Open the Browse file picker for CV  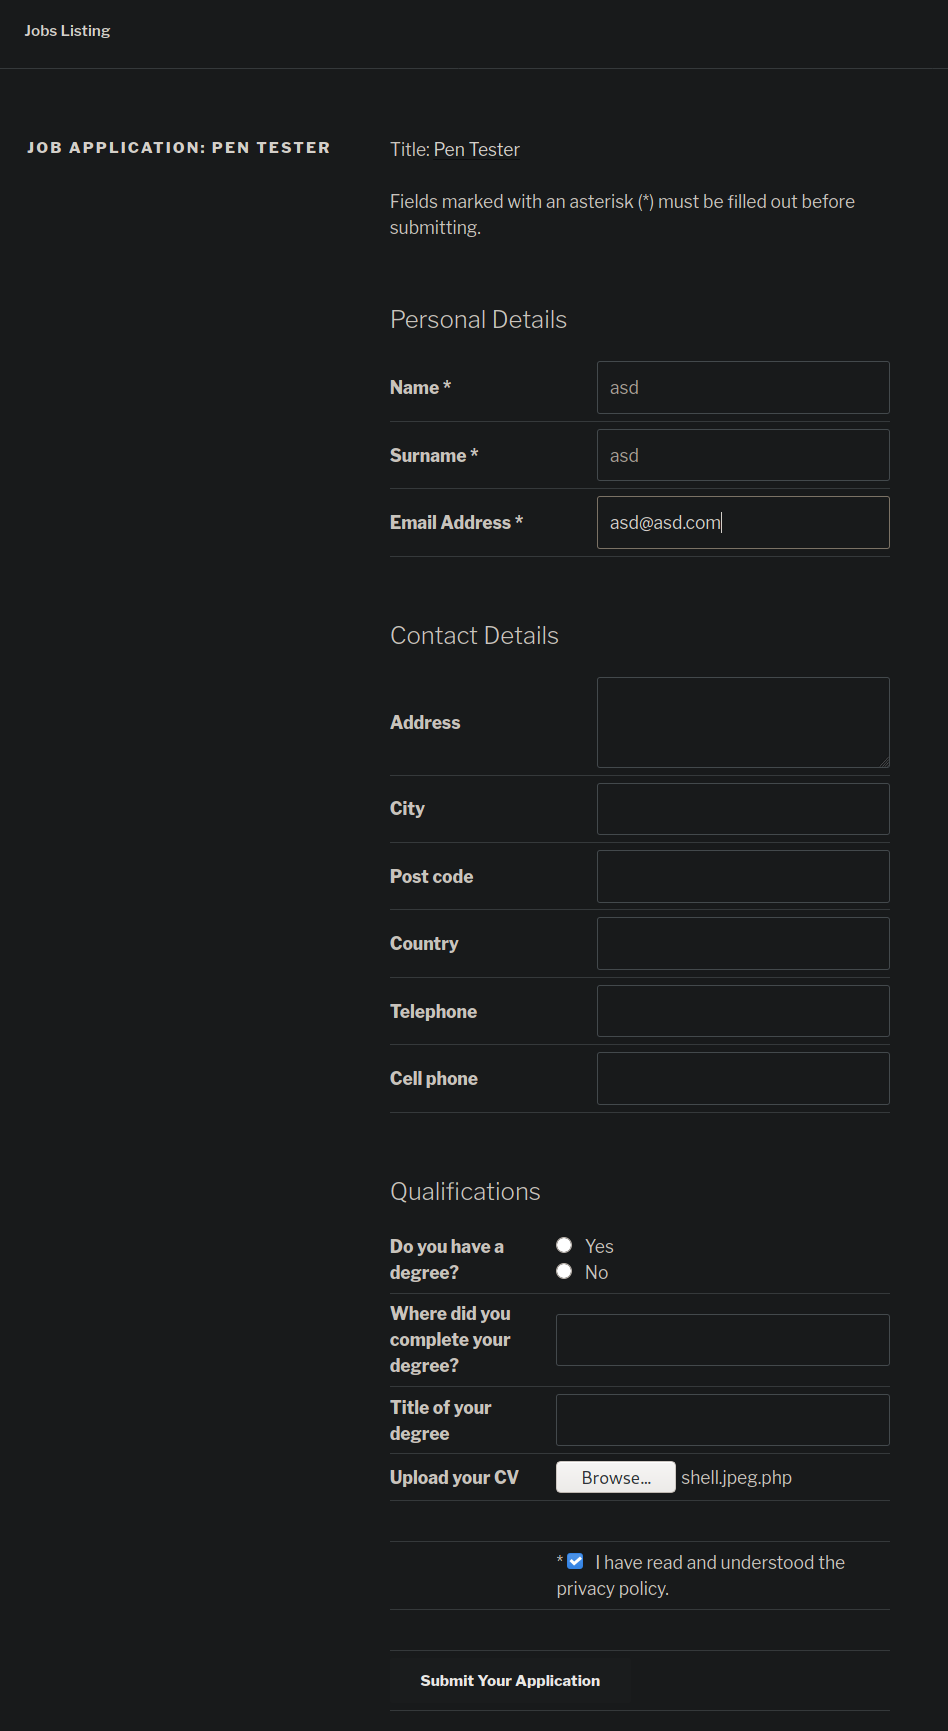616,1477
